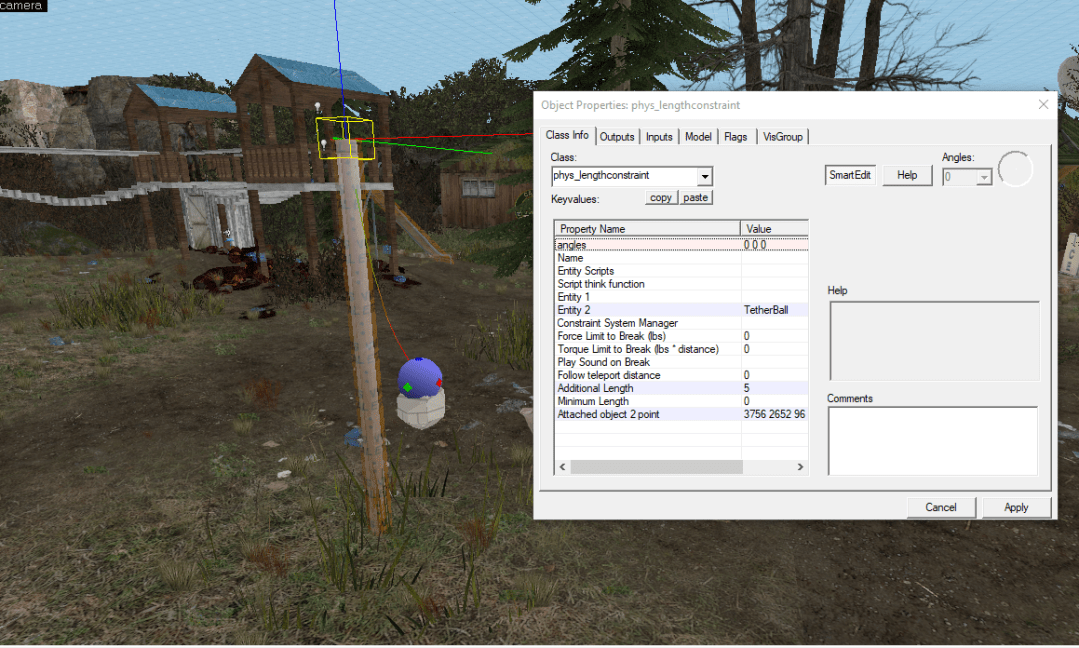Click inside the Comments text box
This screenshot has height=648, width=1079.
point(932,440)
